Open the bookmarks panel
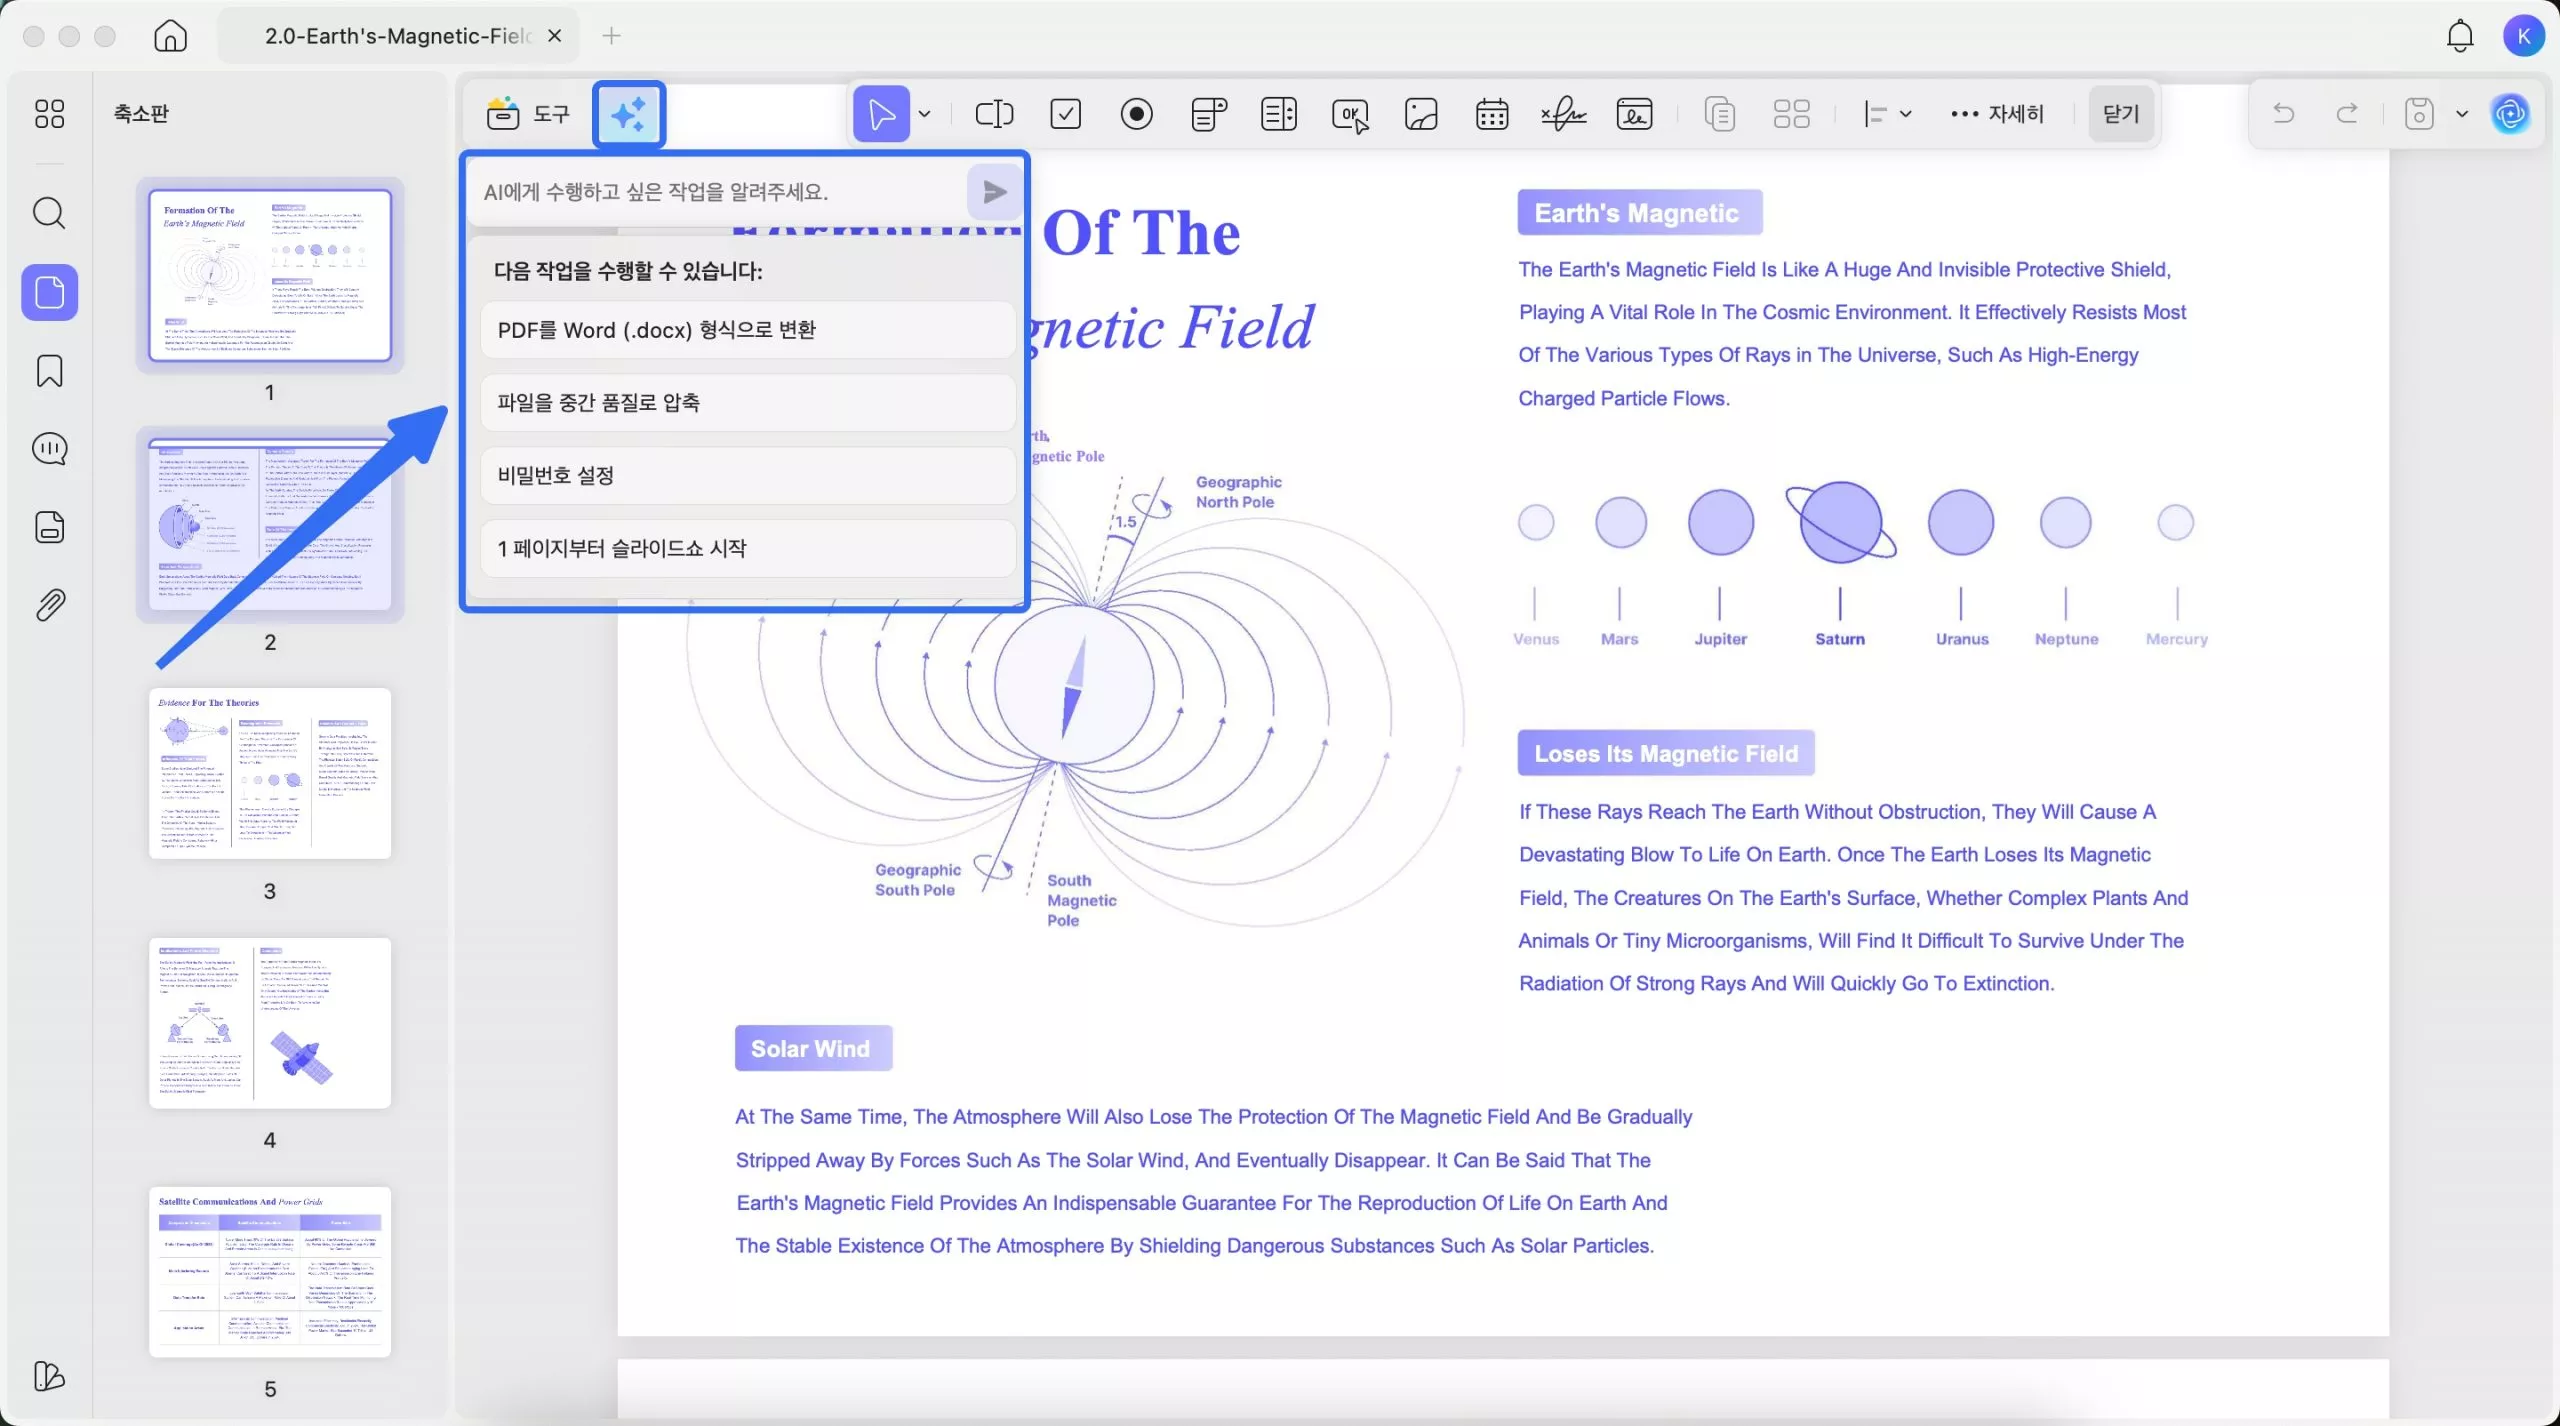 point(49,371)
